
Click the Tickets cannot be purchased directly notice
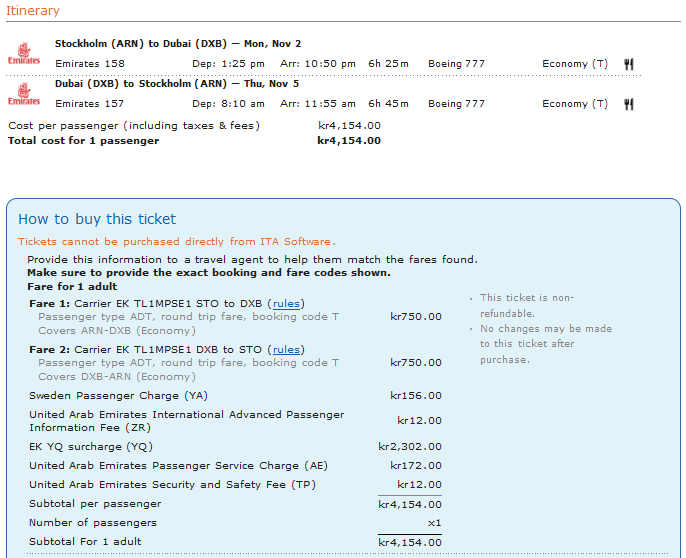point(177,242)
